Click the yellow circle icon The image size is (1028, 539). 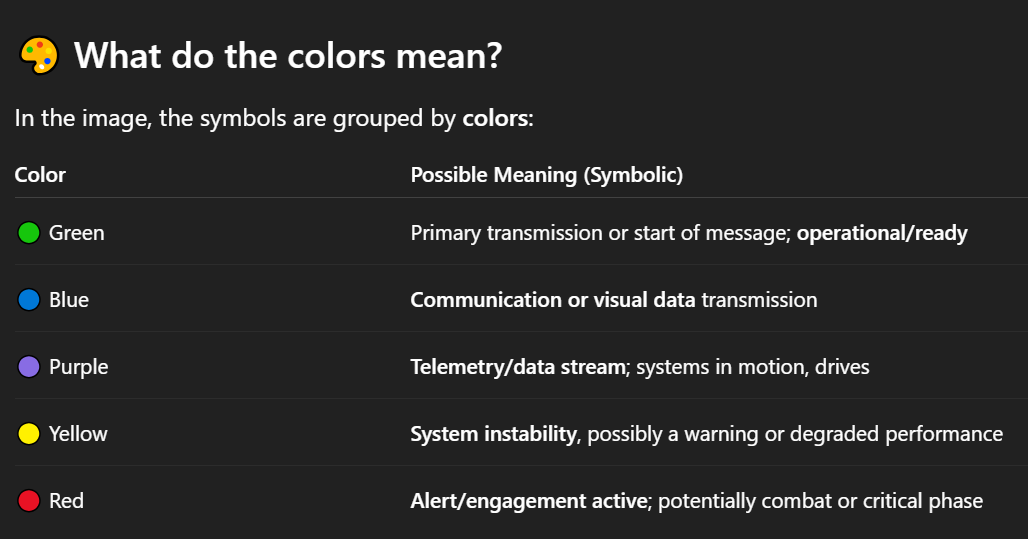(29, 434)
